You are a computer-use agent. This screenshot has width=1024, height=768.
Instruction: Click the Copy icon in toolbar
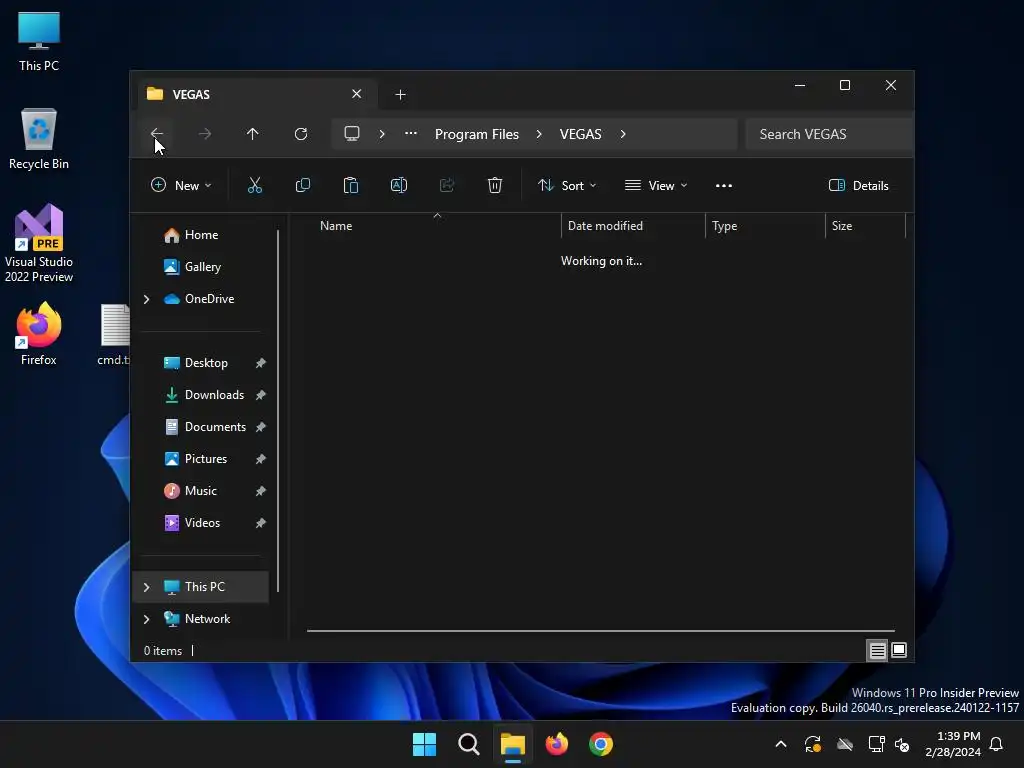pyautogui.click(x=303, y=185)
